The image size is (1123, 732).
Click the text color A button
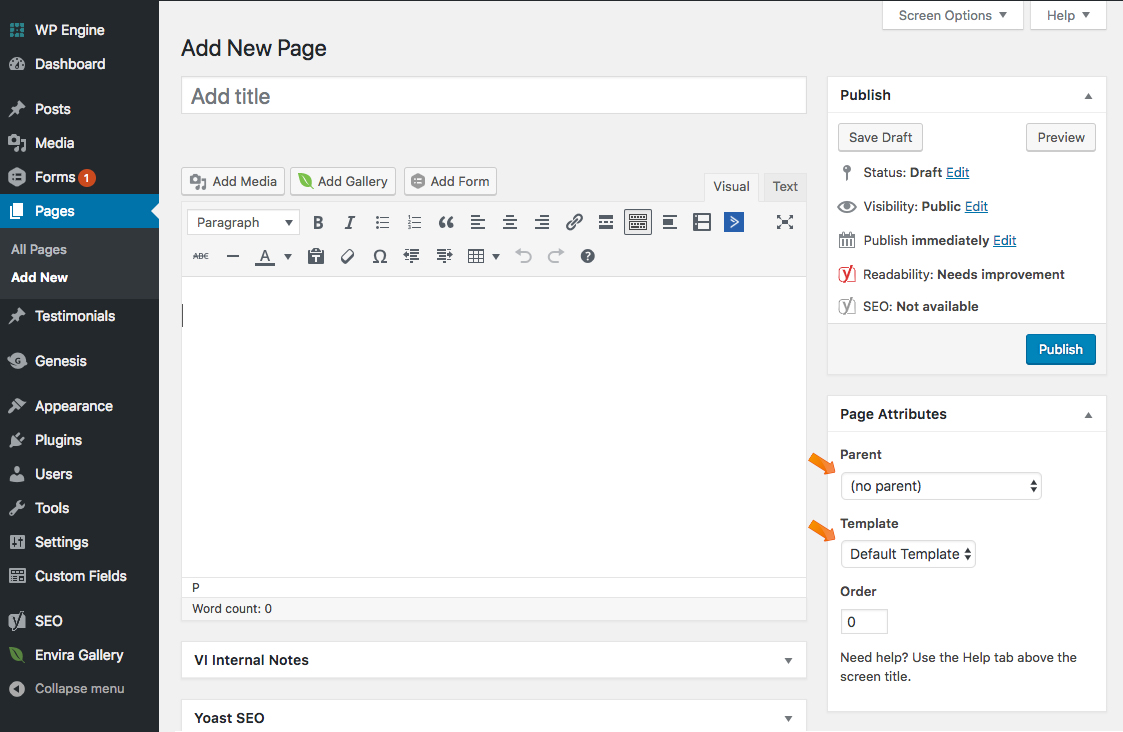point(265,256)
